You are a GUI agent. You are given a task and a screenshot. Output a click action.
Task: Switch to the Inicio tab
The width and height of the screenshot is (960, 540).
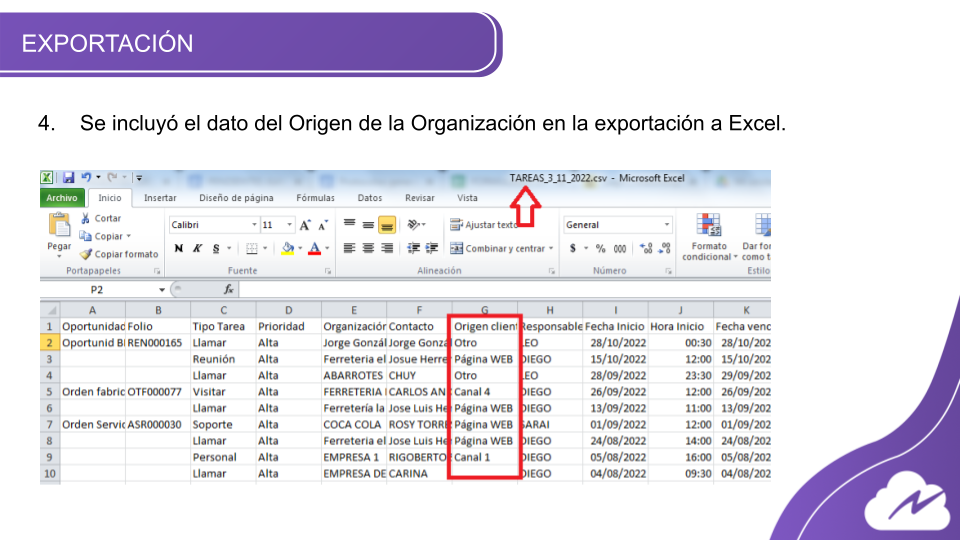pos(110,198)
